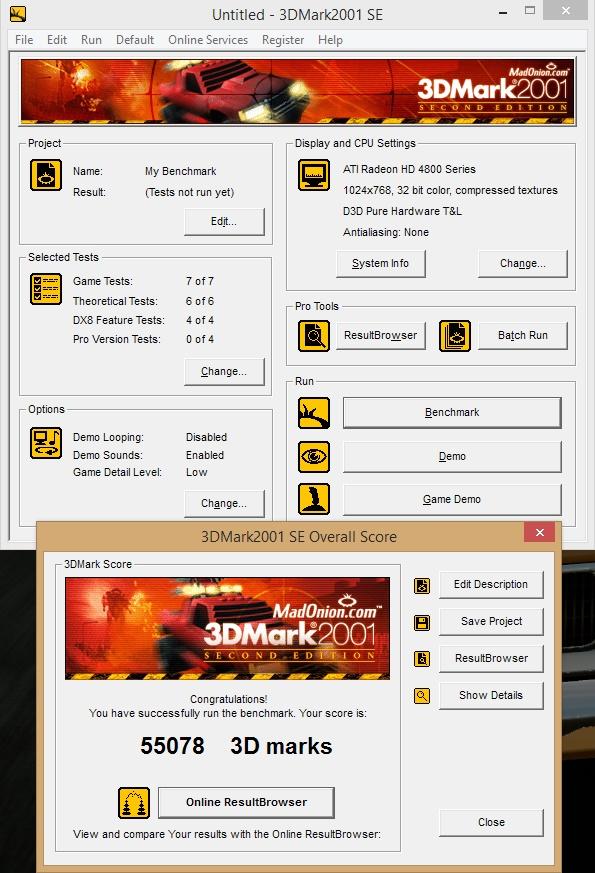Click the Edit... button in Project section
Screen dimensions: 595x873
[x=224, y=222]
